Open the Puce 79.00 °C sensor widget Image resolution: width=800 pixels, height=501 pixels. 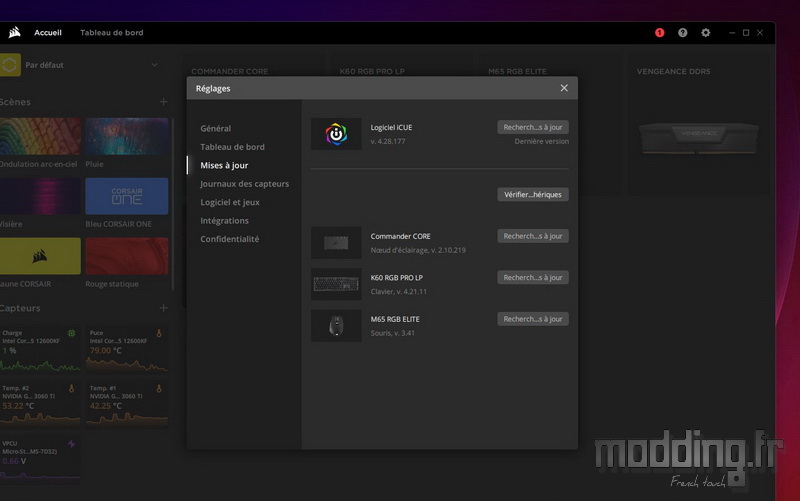[127, 349]
